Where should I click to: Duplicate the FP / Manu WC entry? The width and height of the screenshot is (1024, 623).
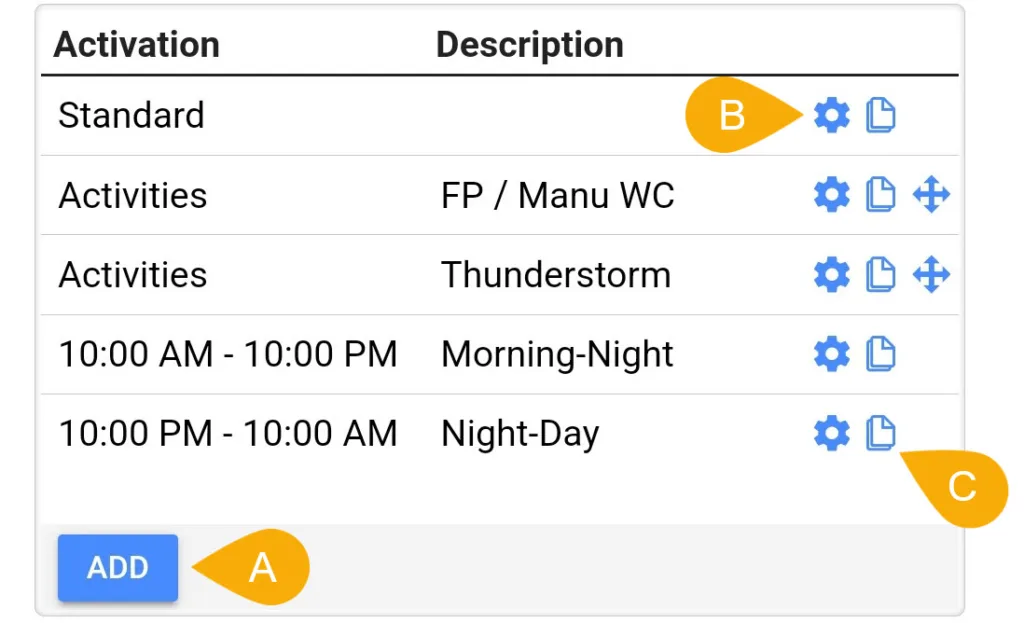[880, 195]
